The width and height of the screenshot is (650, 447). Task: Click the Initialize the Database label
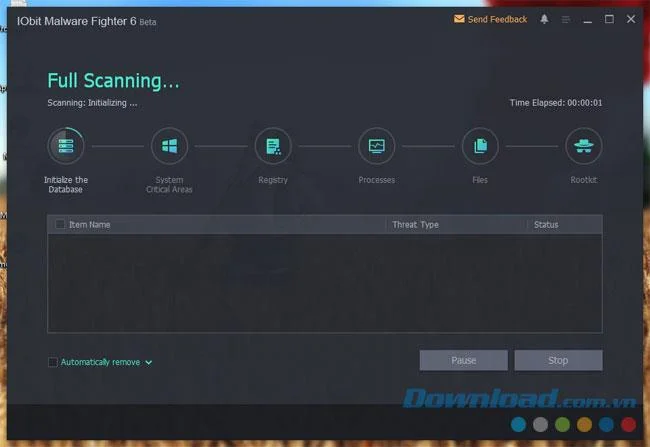pos(66,185)
